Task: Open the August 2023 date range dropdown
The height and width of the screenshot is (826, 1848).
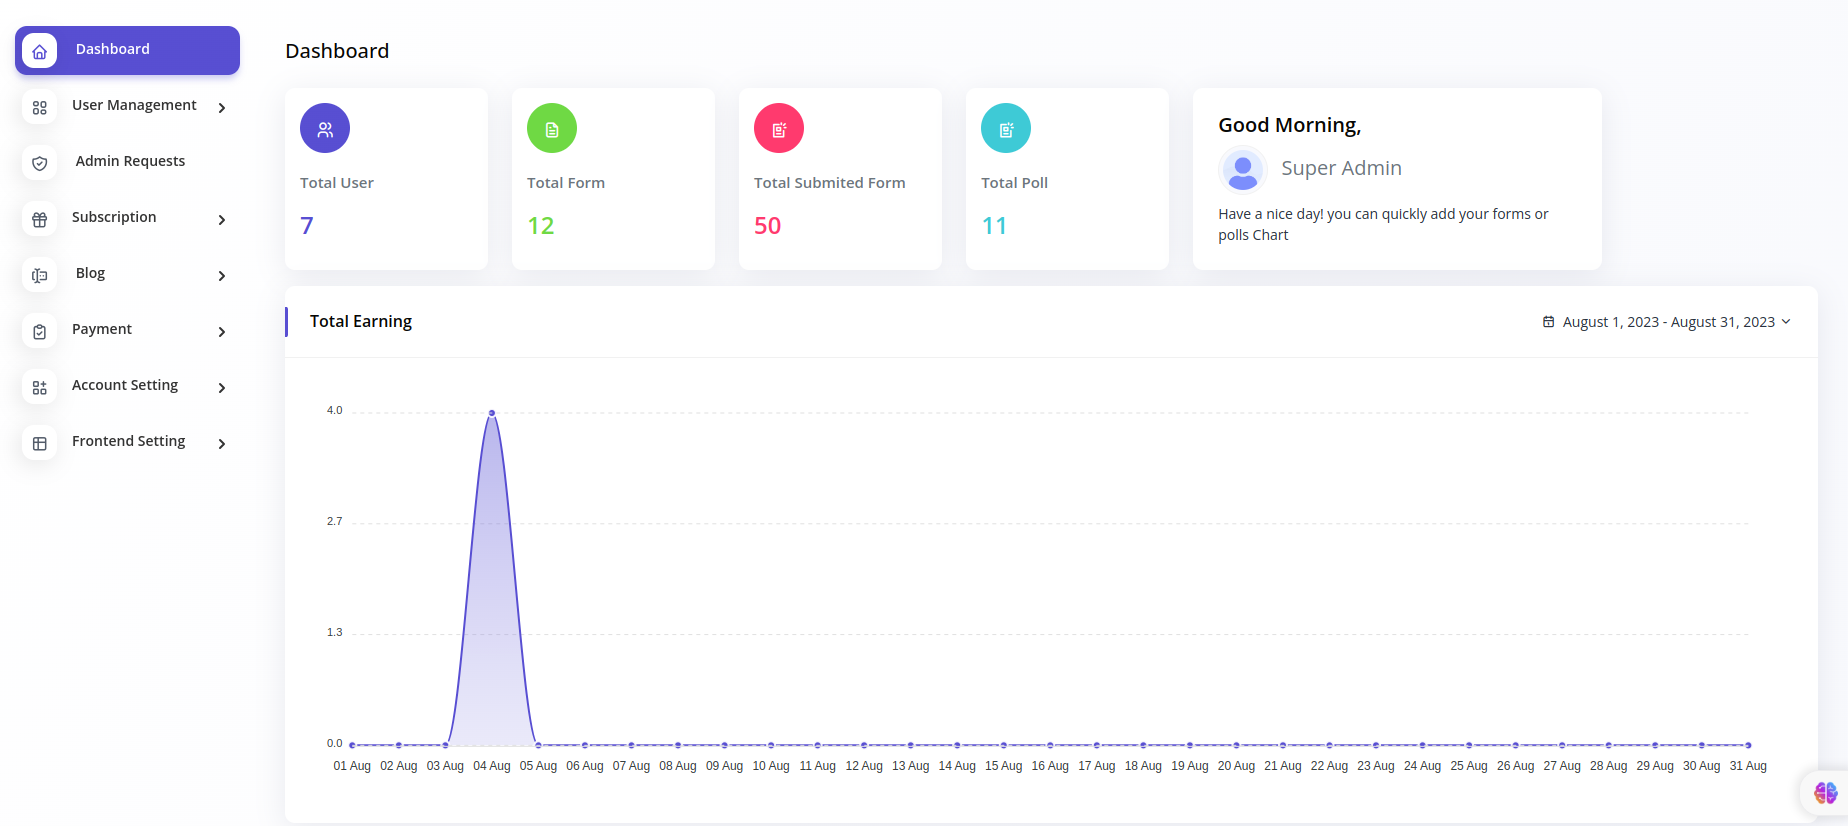Action: pyautogui.click(x=1667, y=322)
